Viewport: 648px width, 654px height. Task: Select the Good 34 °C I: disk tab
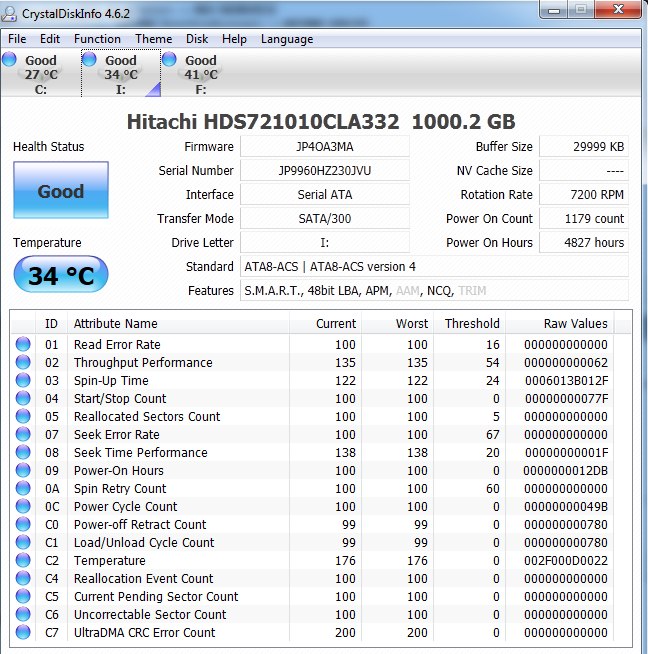(121, 73)
